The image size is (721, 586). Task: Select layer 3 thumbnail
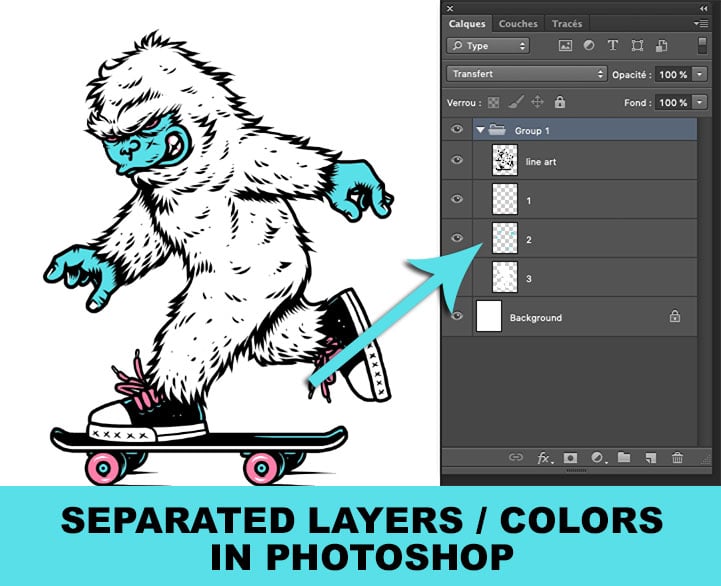click(504, 277)
